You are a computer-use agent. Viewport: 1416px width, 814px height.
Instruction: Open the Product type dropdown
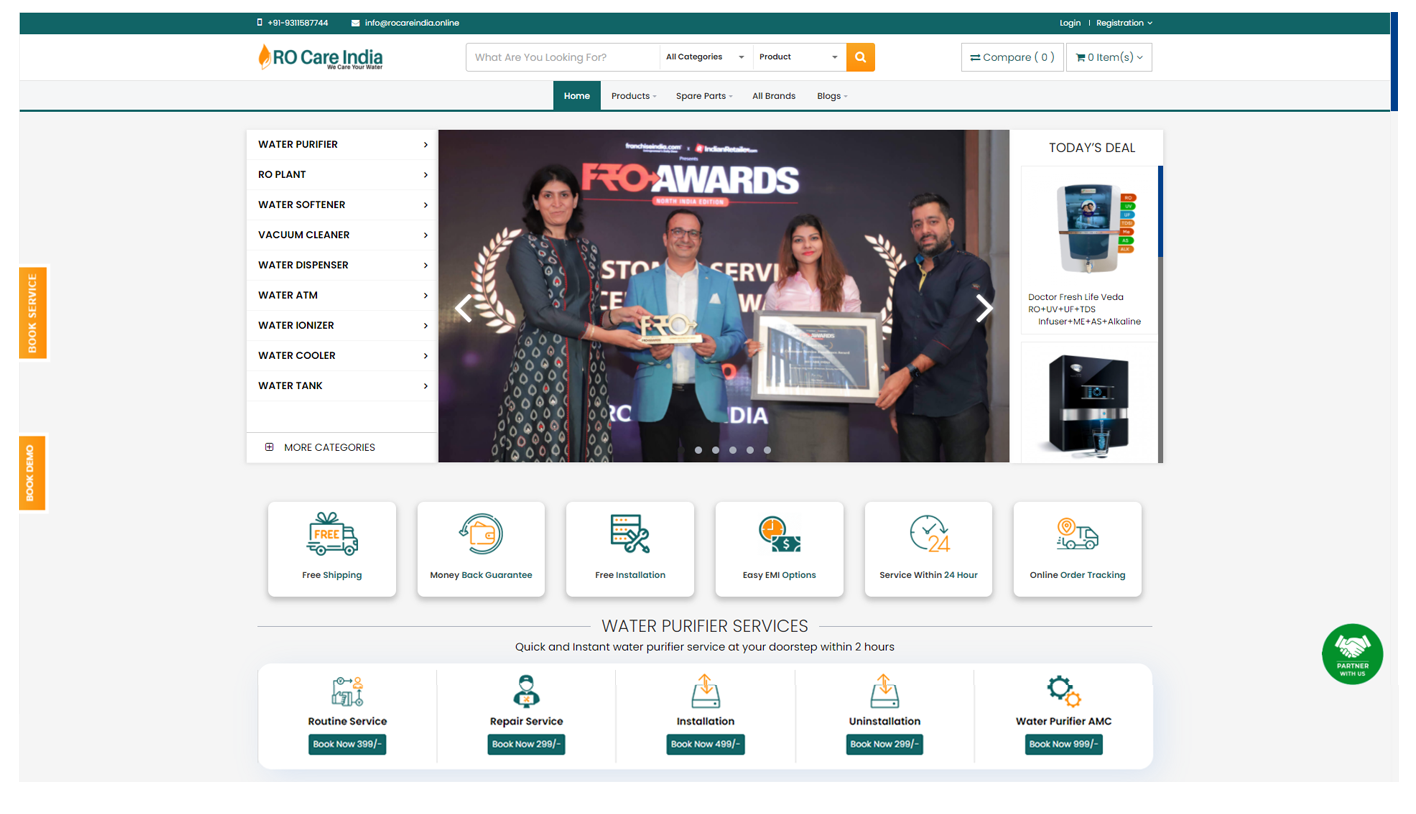click(799, 57)
